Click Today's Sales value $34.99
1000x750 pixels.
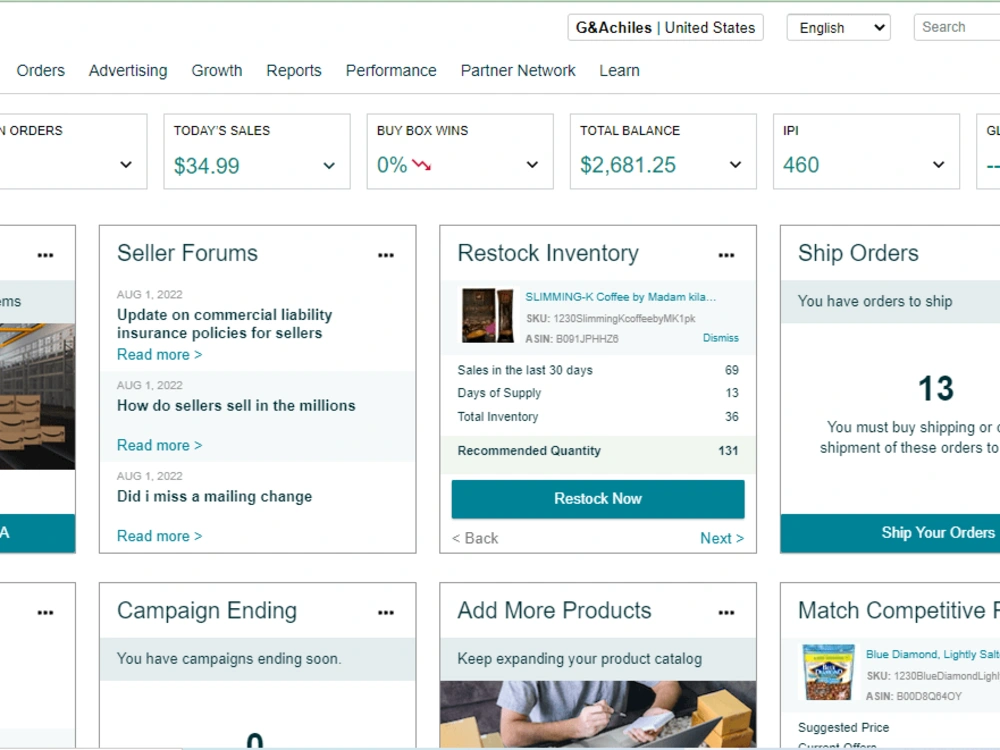click(x=207, y=166)
